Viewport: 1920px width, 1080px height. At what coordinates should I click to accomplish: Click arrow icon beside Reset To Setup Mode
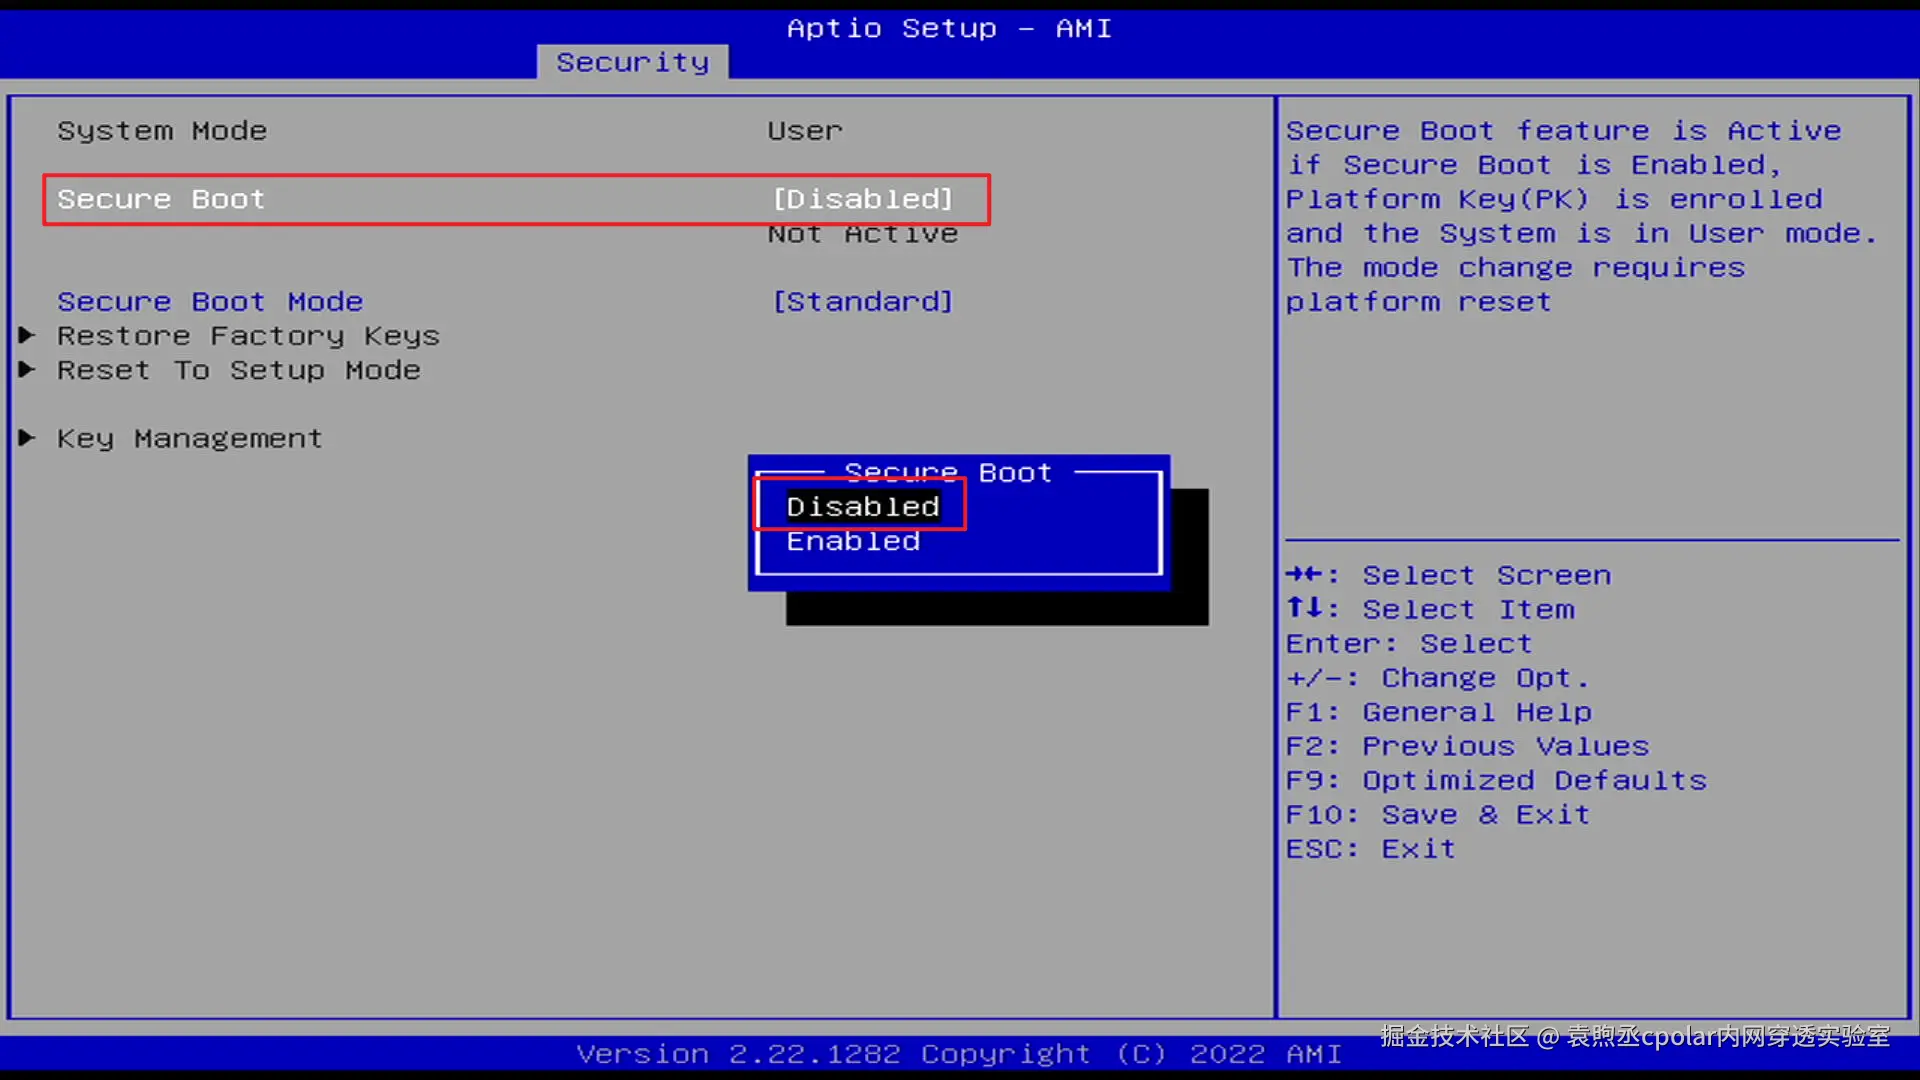27,369
